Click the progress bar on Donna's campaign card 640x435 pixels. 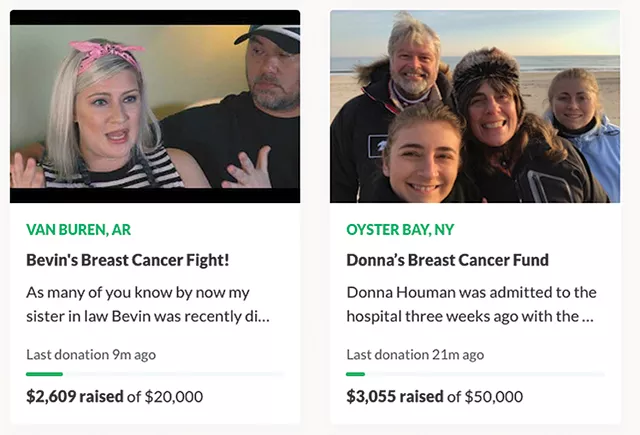tap(475, 374)
